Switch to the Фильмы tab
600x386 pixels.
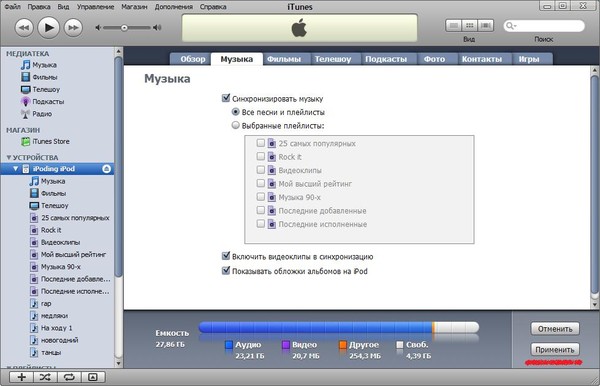pyautogui.click(x=284, y=59)
